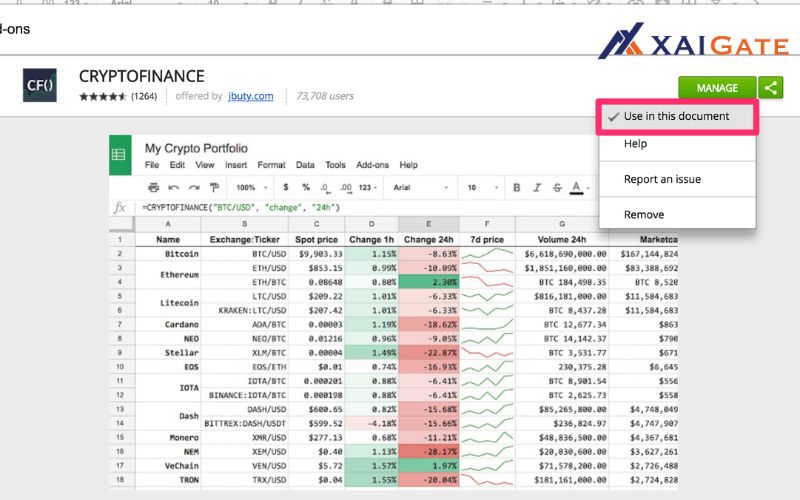Open the 100% zoom dropdown
Viewport: 800px width, 500px height.
click(x=252, y=188)
